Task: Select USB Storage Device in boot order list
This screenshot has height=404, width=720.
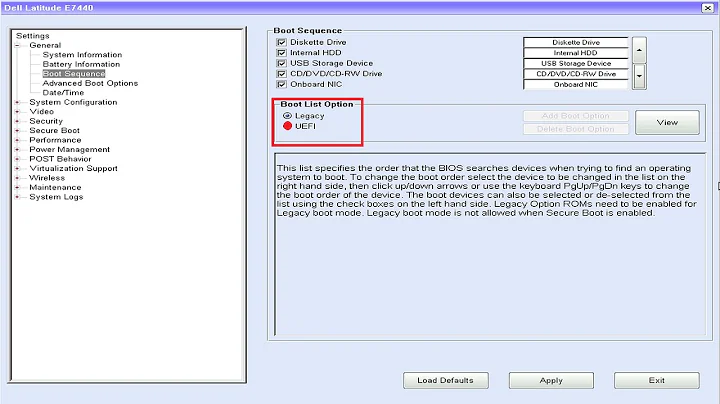Action: [x=575, y=63]
